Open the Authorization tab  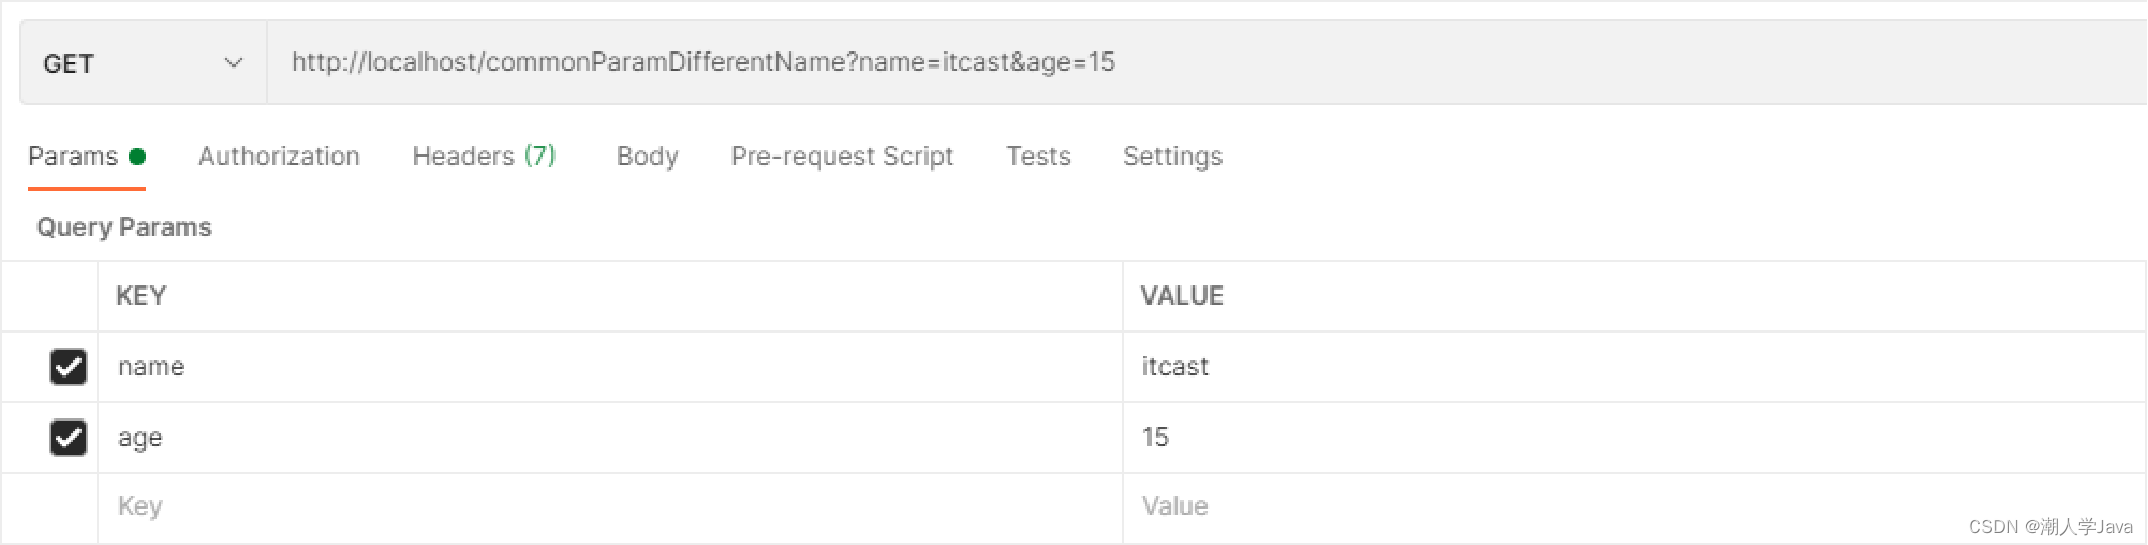[279, 156]
